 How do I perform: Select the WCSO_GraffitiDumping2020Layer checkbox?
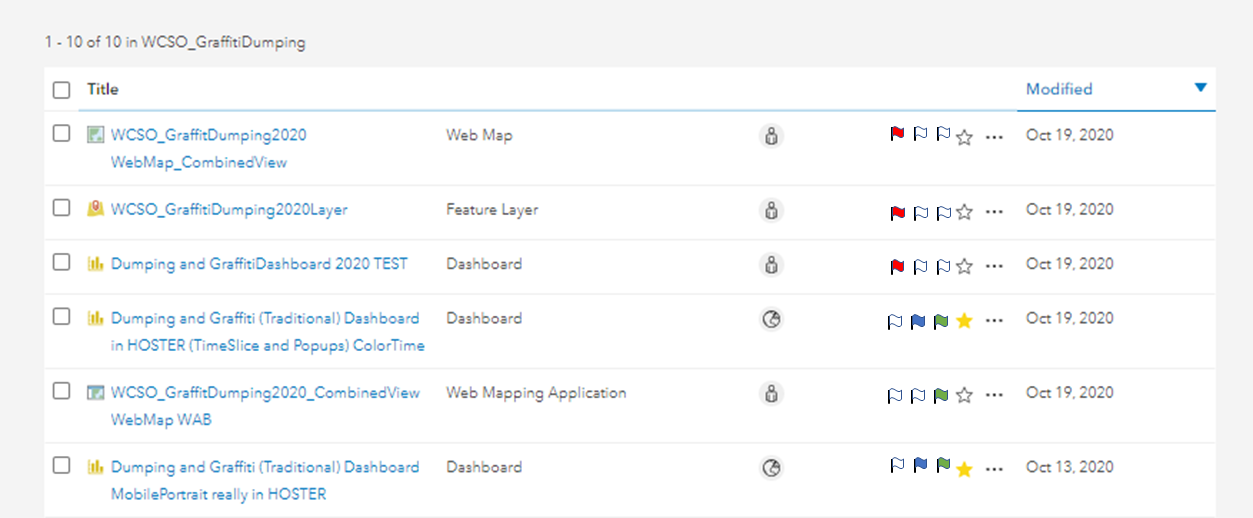click(62, 208)
